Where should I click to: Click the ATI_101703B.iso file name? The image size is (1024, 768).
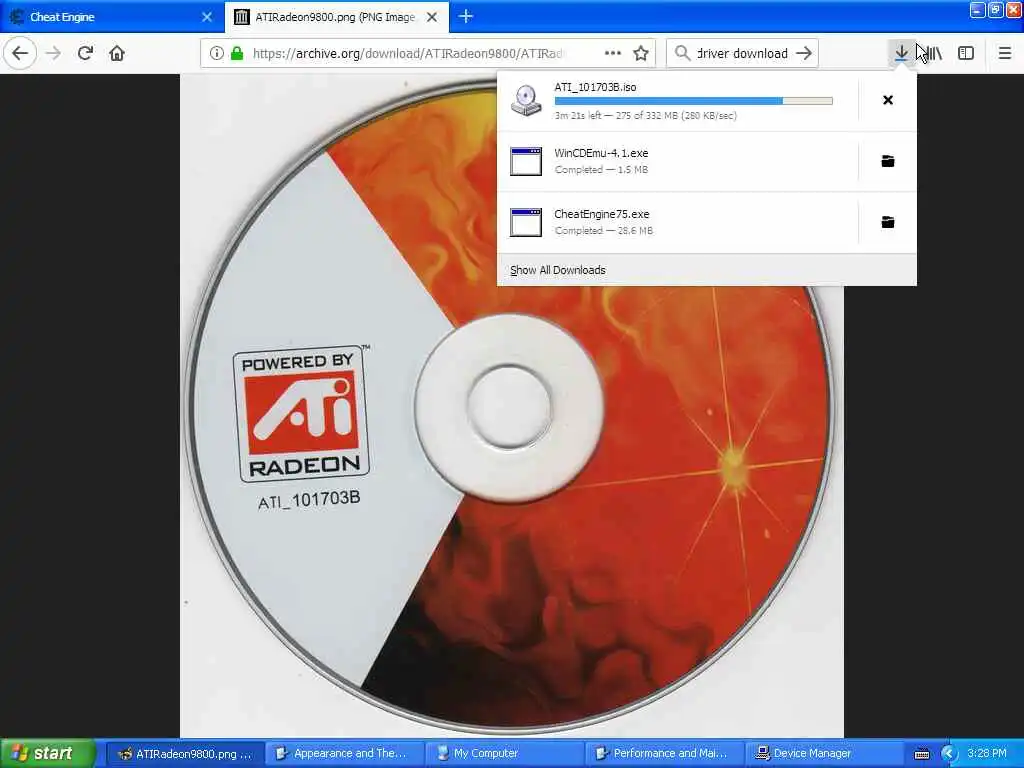click(x=596, y=88)
